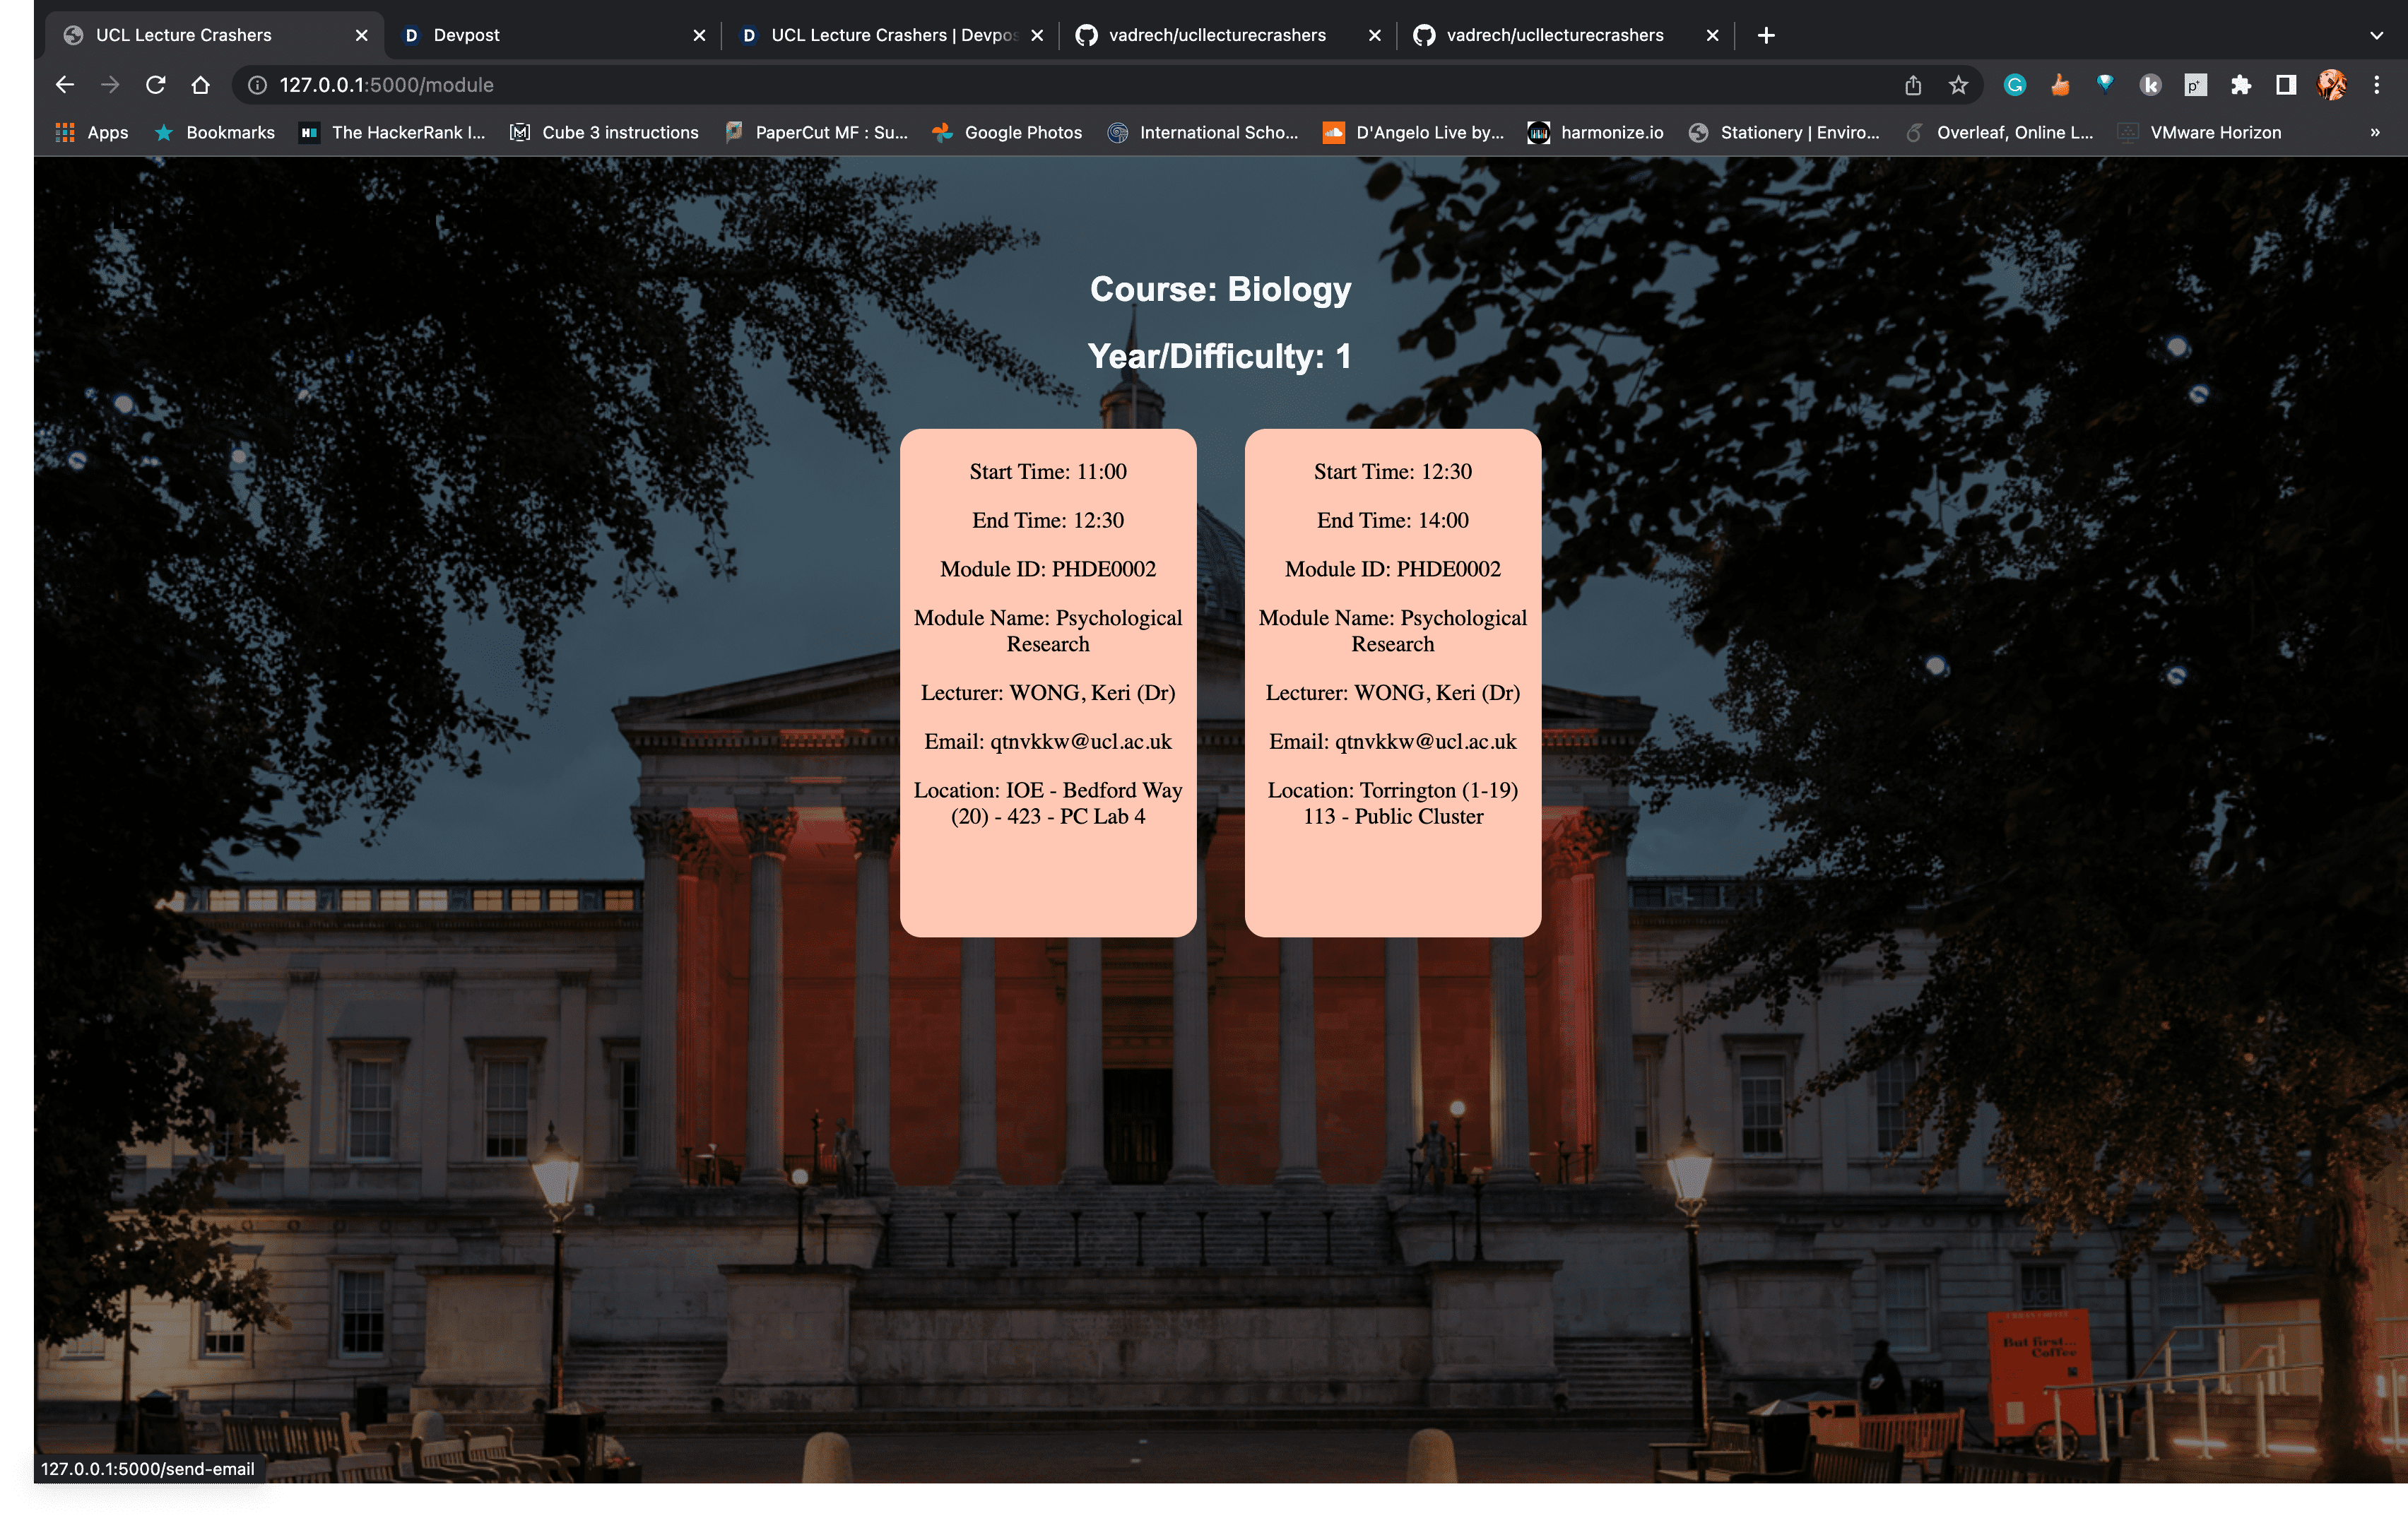Toggle the browser side panel
Image resolution: width=2408 pixels, height=1523 pixels.
(x=2285, y=85)
